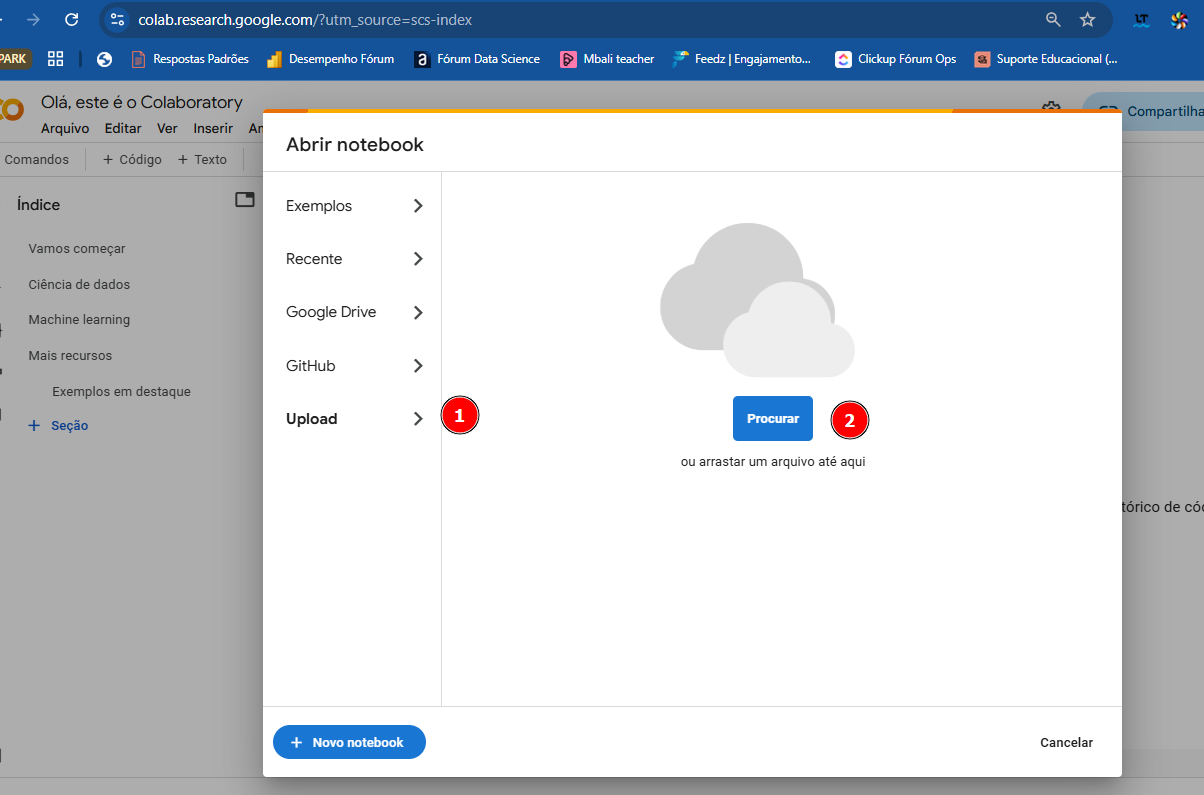Viewport: 1204px width, 795px height.
Task: Click the globe bookmark icon
Action: [x=104, y=59]
